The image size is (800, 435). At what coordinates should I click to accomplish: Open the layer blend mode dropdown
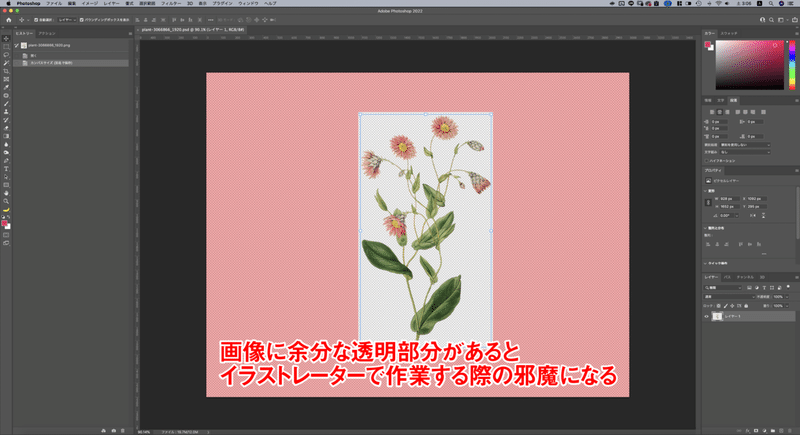[x=729, y=297]
